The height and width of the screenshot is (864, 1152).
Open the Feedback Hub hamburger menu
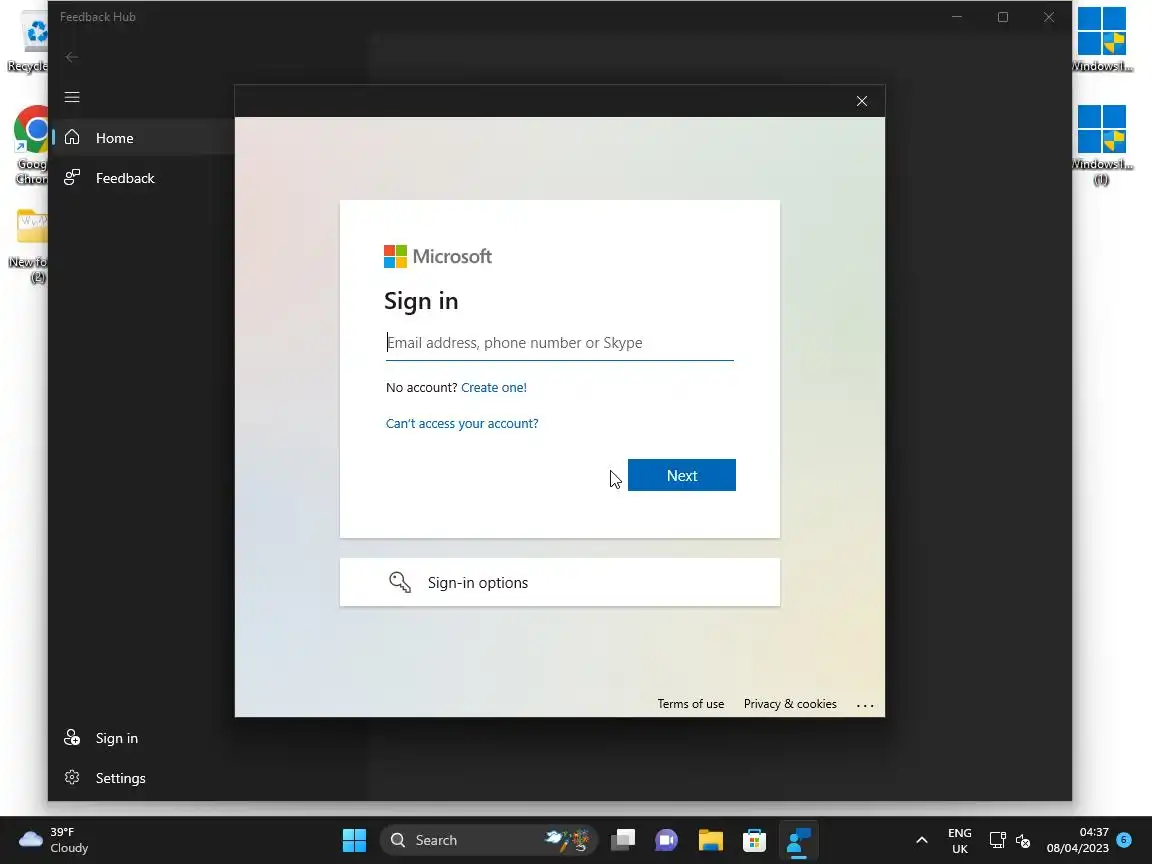coord(72,97)
